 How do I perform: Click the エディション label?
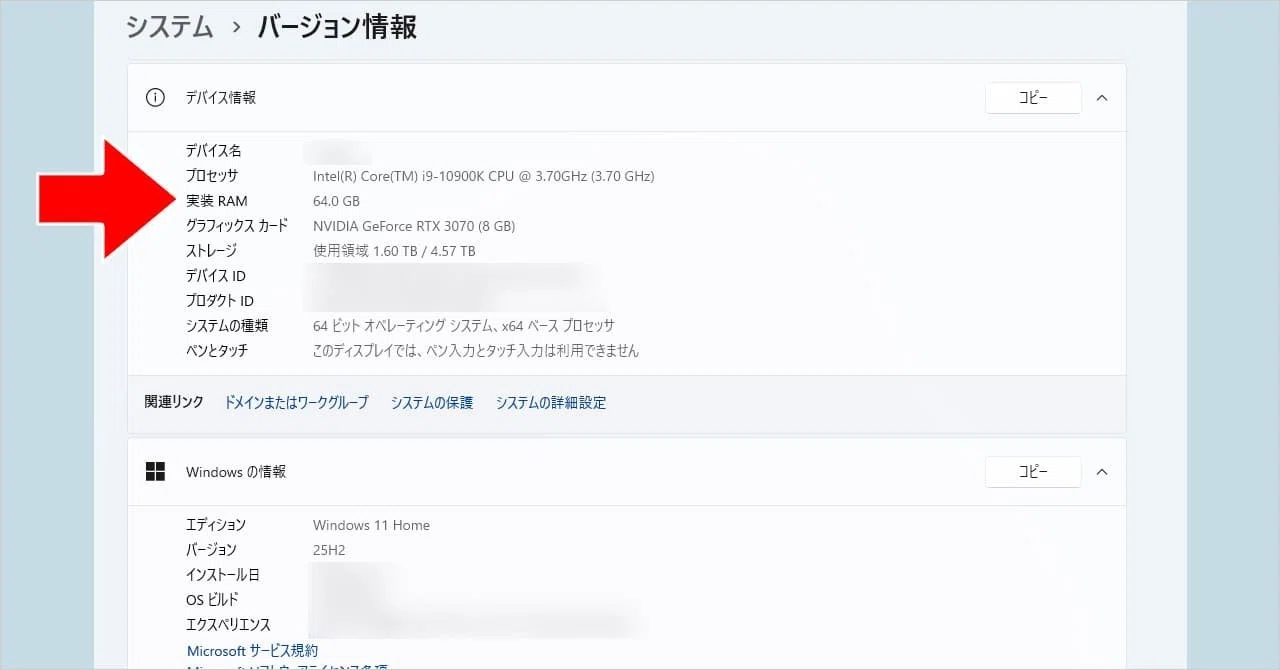point(216,525)
